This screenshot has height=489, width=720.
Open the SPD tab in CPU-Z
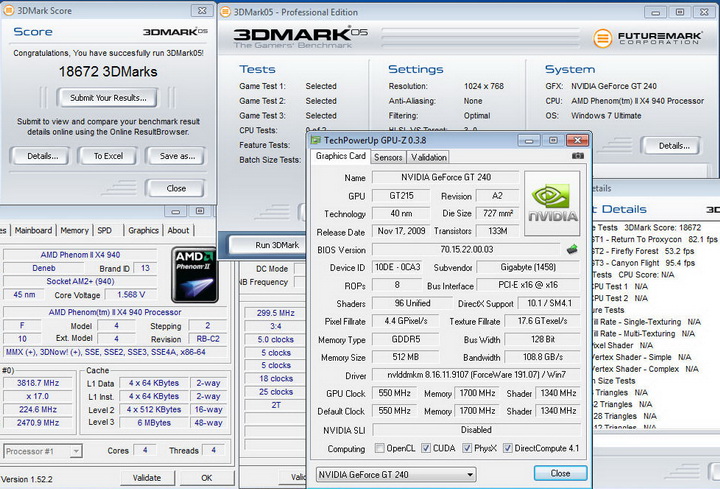(105, 230)
